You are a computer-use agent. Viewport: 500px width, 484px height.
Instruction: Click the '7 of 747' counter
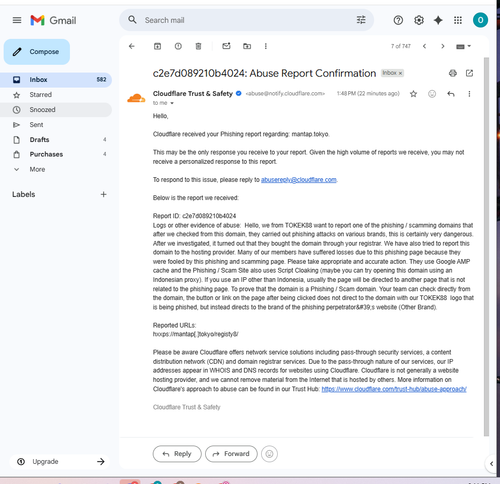(401, 46)
